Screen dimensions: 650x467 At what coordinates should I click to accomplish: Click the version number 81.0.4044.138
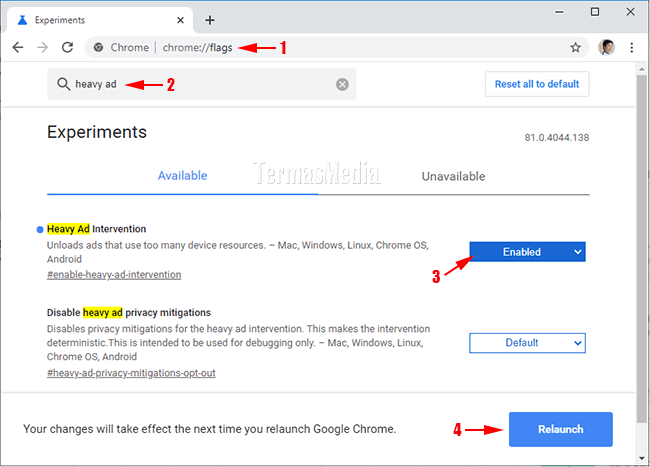click(x=557, y=138)
